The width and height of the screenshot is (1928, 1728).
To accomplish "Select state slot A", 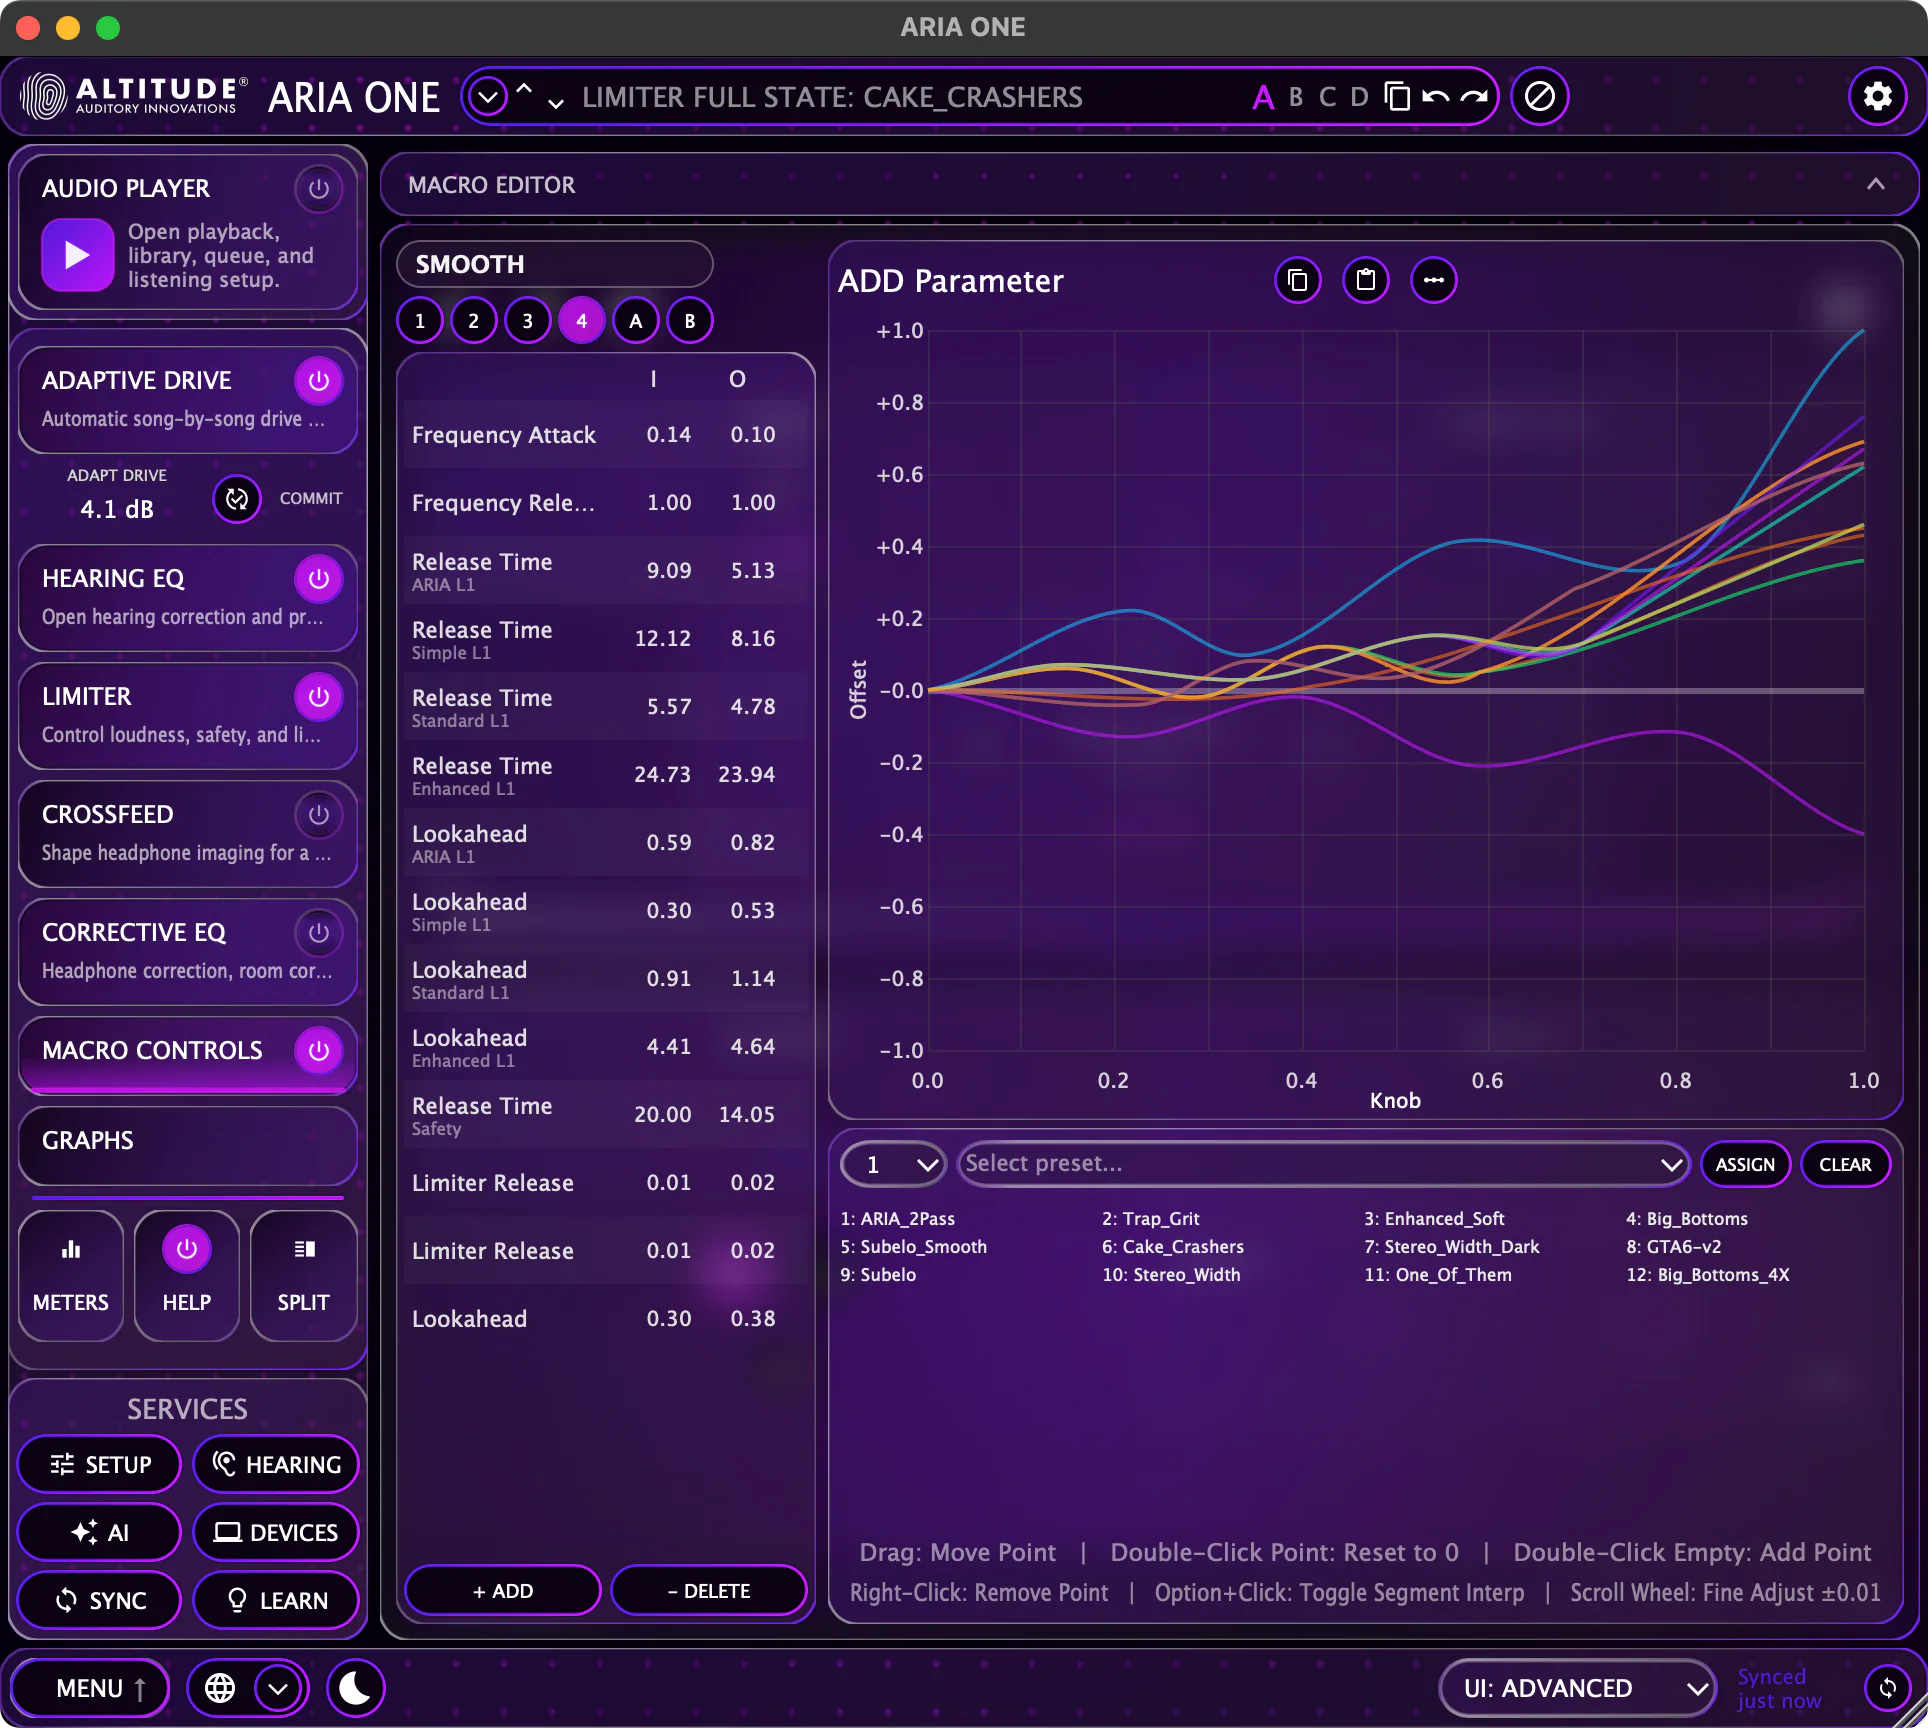I will tap(1262, 97).
